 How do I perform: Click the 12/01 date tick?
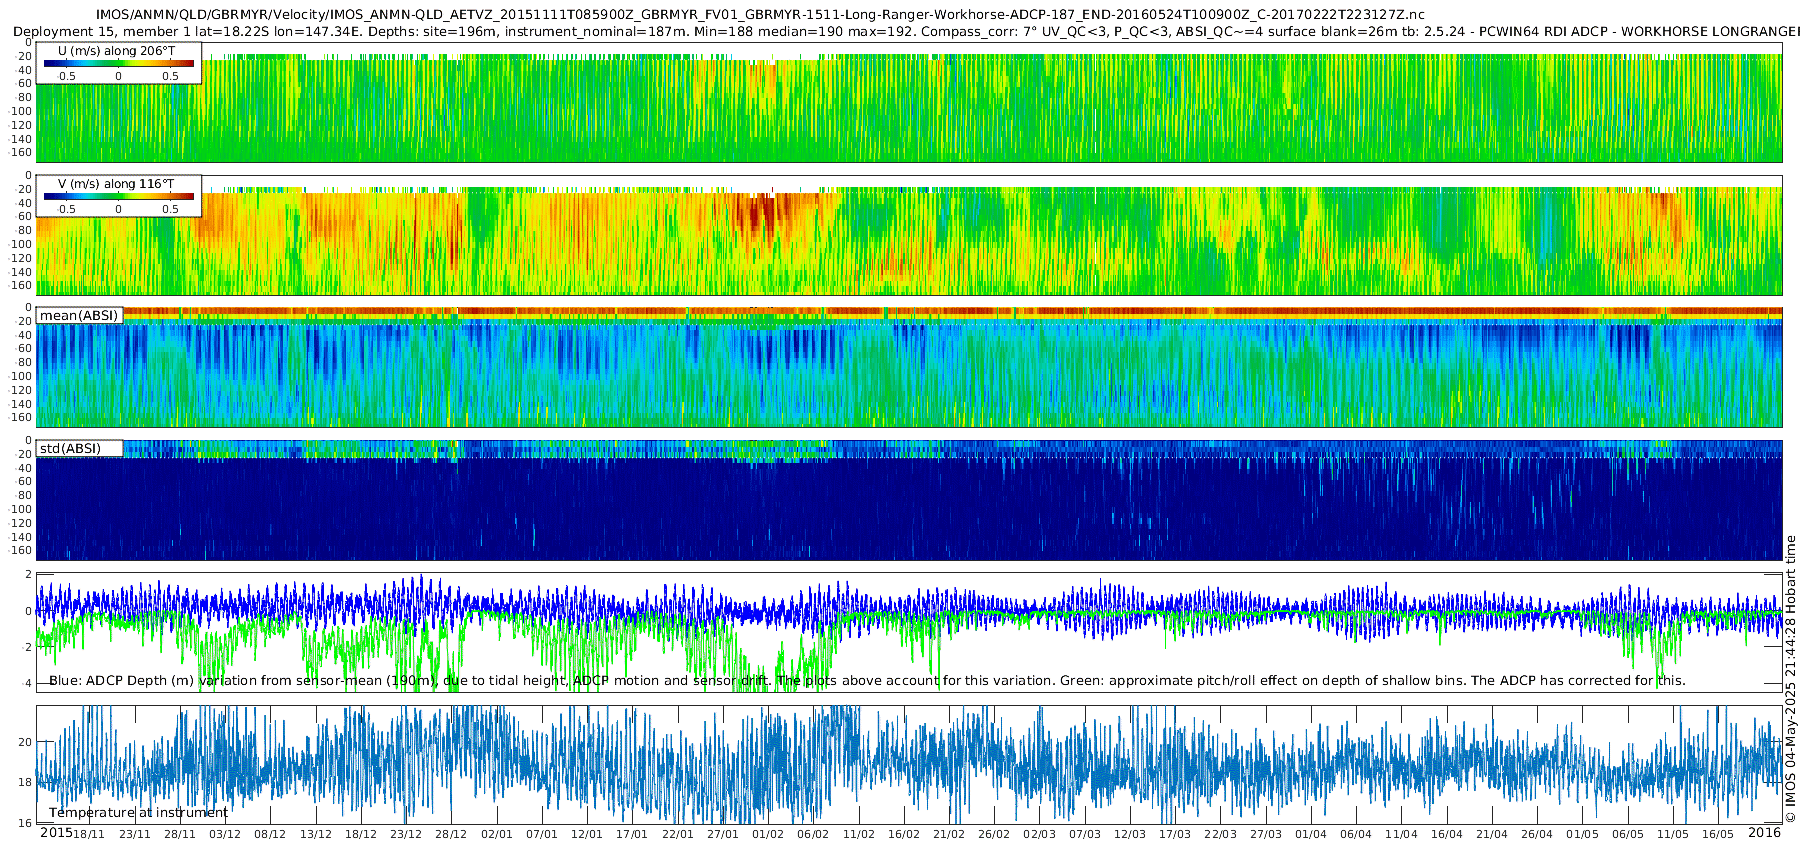(587, 834)
